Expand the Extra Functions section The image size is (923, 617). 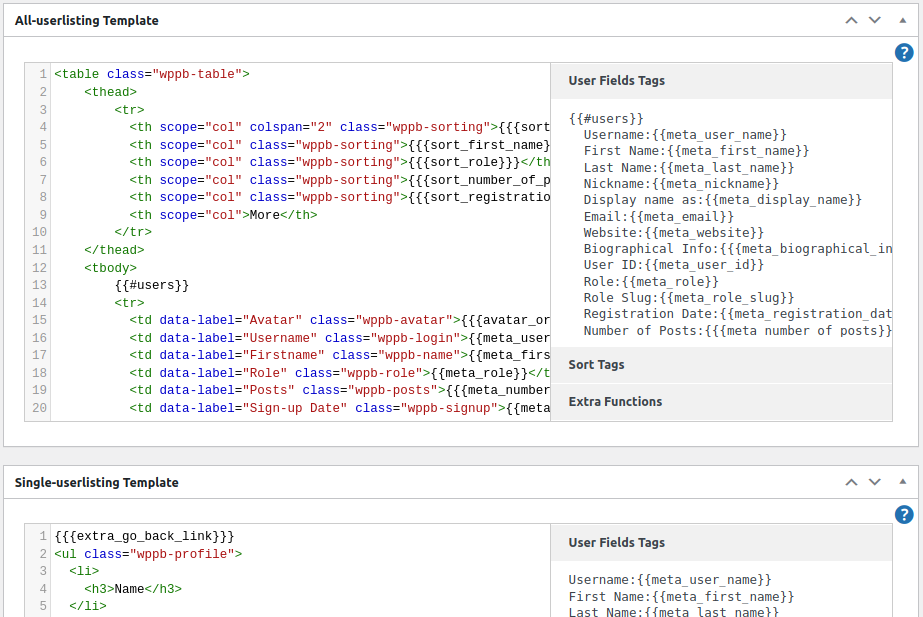coord(615,402)
